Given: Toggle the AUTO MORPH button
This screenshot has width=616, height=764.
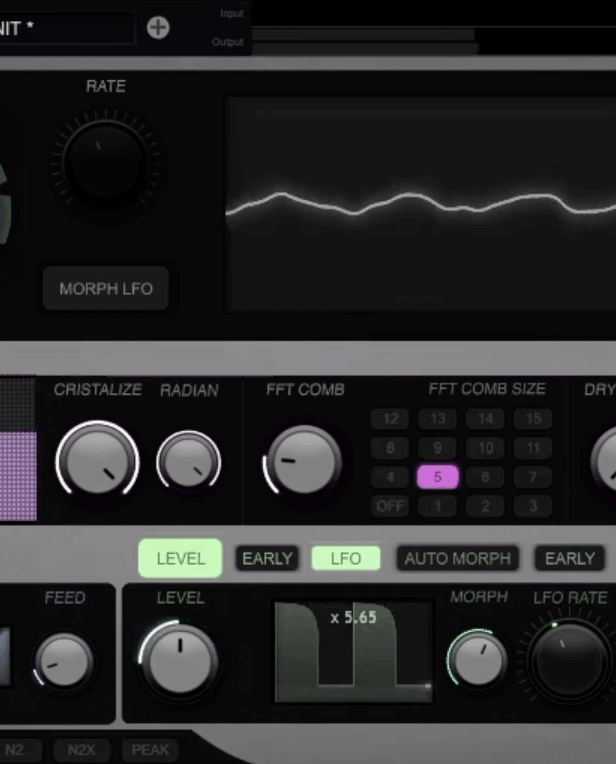Looking at the screenshot, I should pos(458,558).
